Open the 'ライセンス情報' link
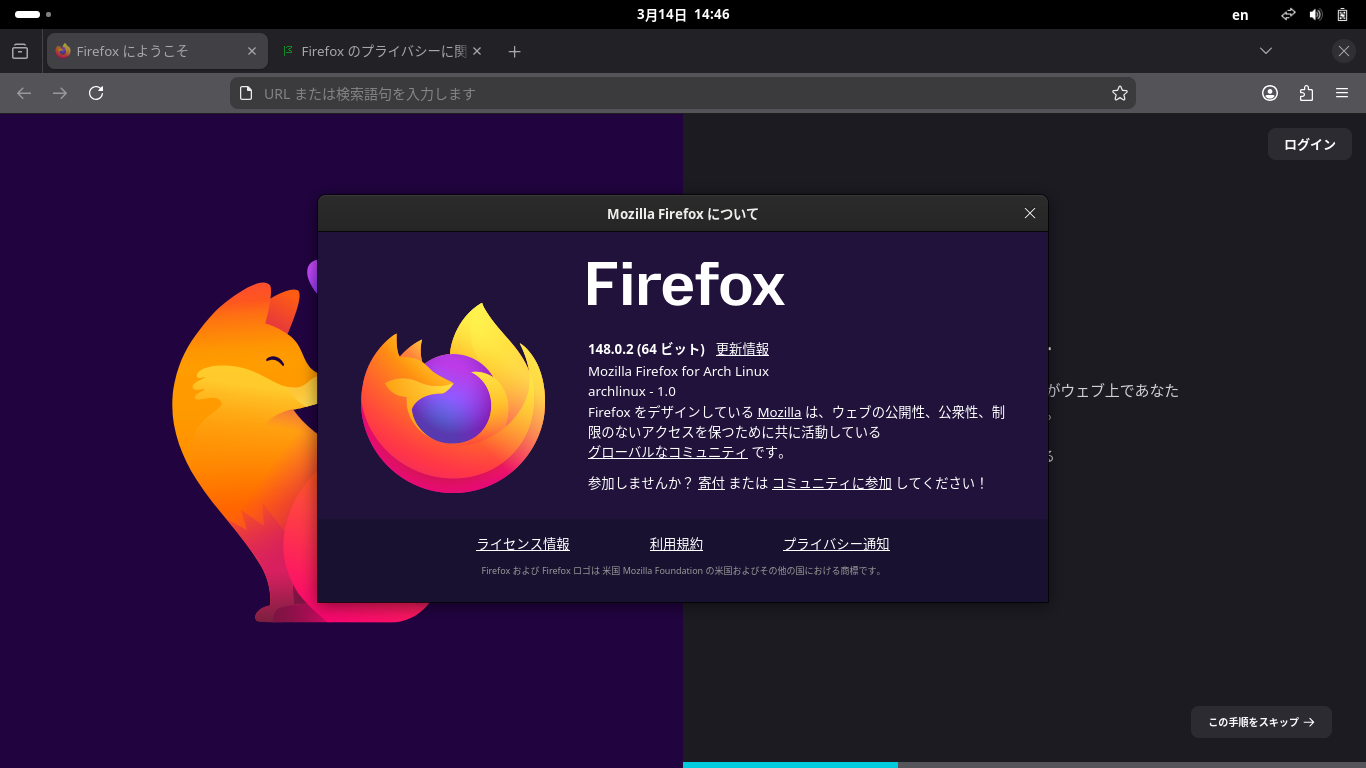The height and width of the screenshot is (768, 1366). 523,544
